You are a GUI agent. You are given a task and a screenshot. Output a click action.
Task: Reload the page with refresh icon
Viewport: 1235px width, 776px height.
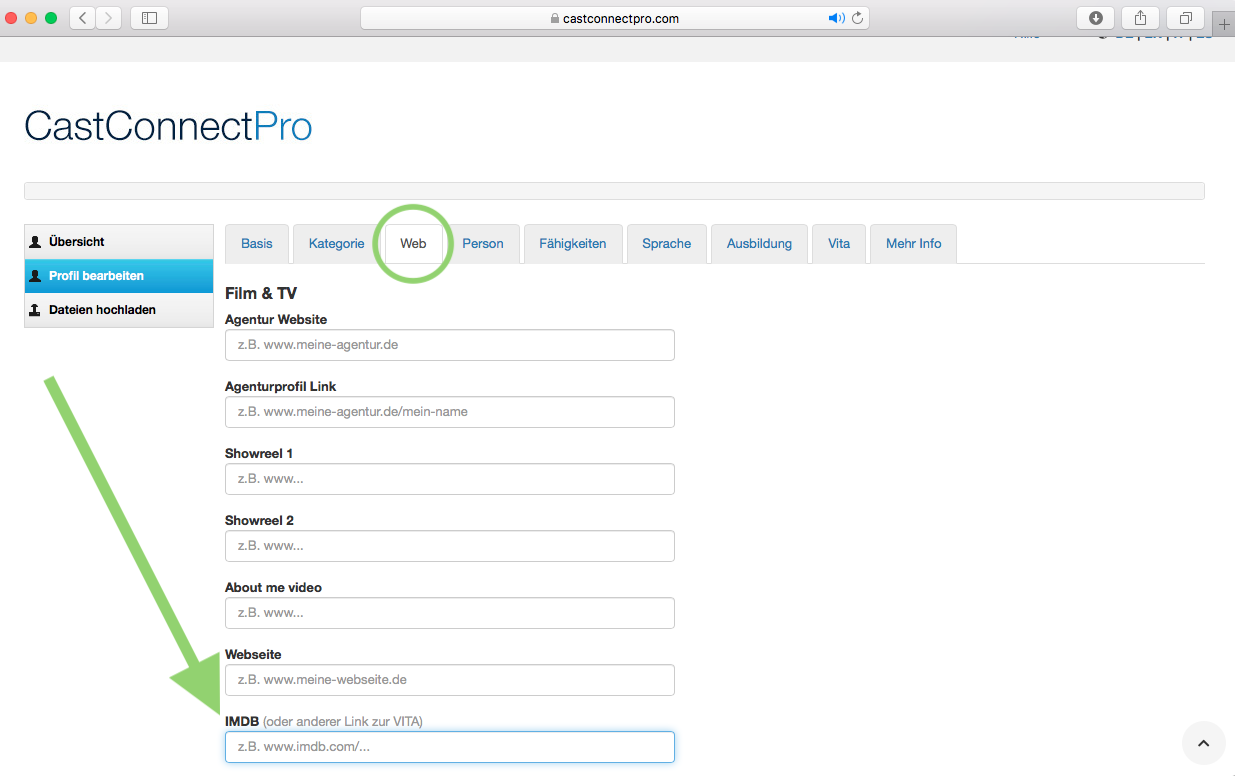tap(857, 18)
